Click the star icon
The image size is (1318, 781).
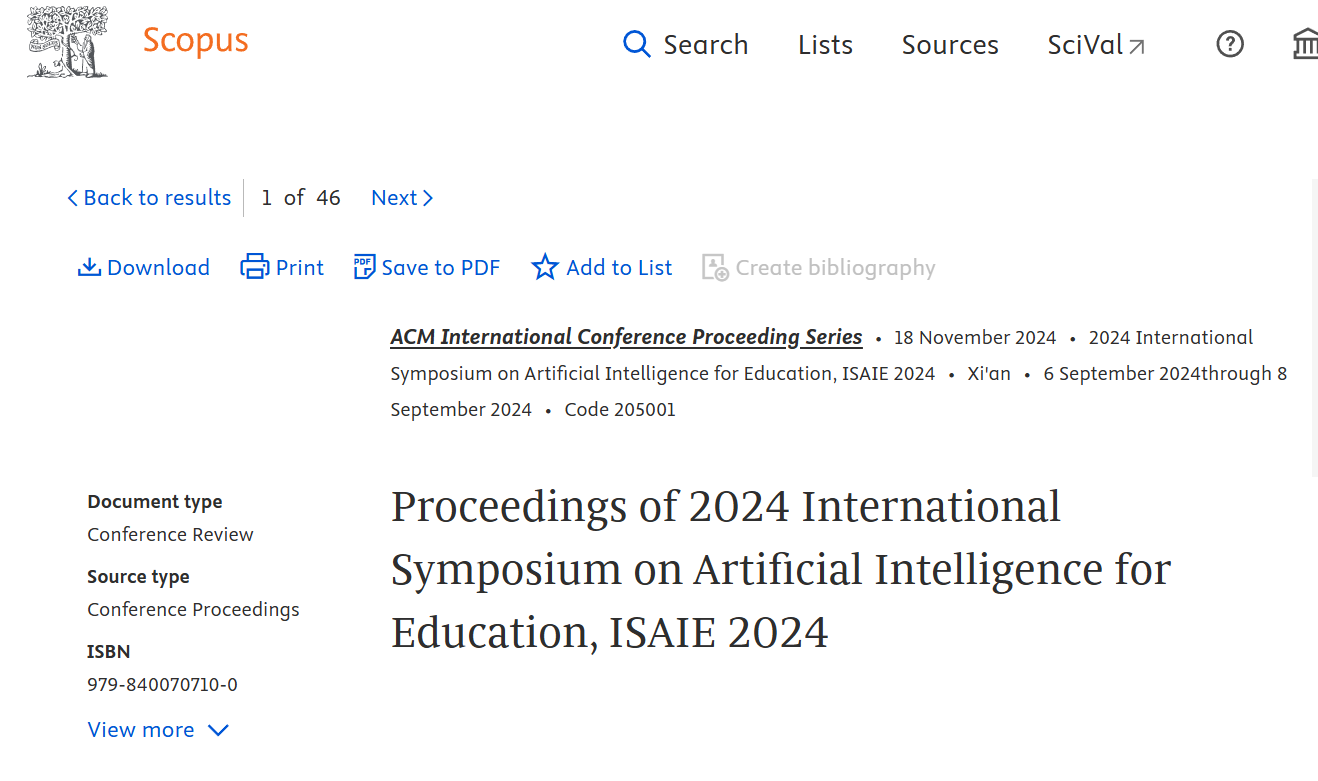point(545,267)
